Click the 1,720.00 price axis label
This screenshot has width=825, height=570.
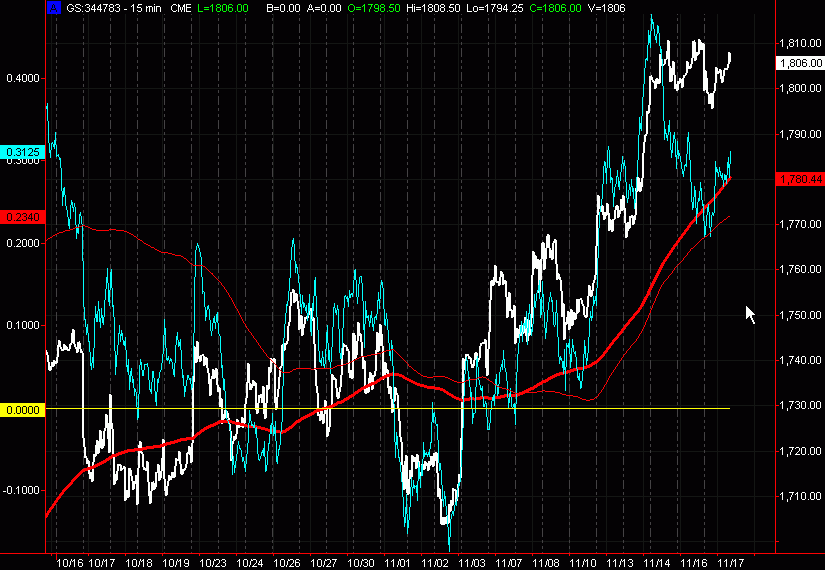point(800,451)
